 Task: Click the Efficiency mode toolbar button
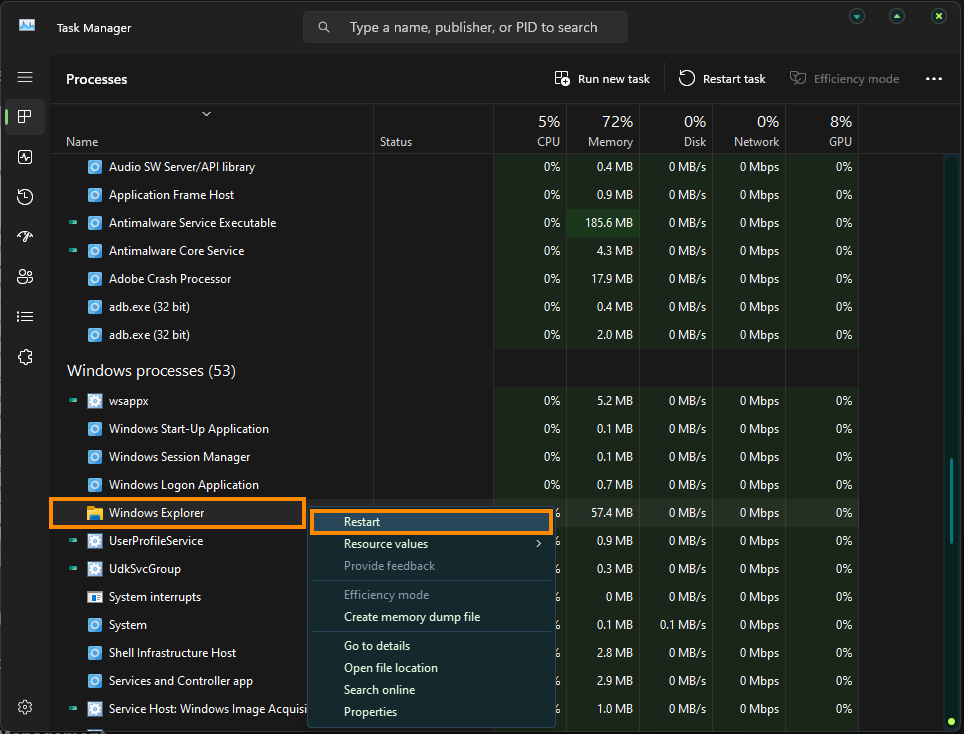845,79
